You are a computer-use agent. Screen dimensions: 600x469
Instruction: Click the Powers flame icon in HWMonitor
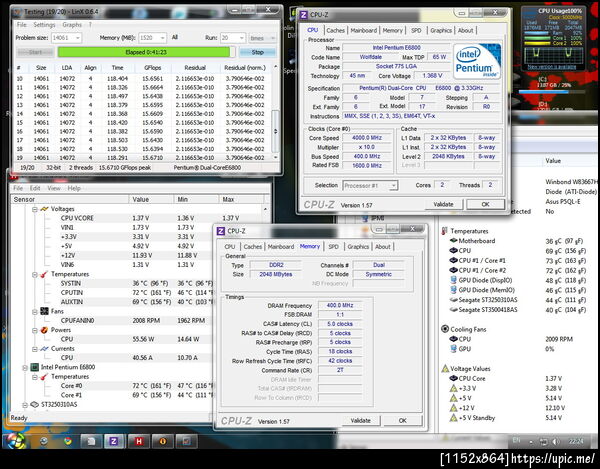tap(44, 330)
